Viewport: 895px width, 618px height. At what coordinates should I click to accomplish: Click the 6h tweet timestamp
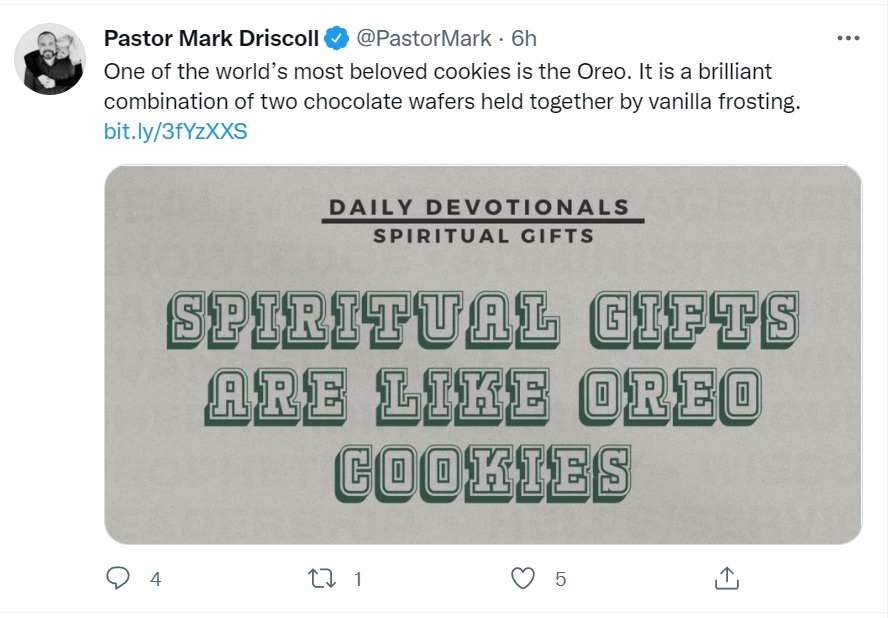[524, 39]
